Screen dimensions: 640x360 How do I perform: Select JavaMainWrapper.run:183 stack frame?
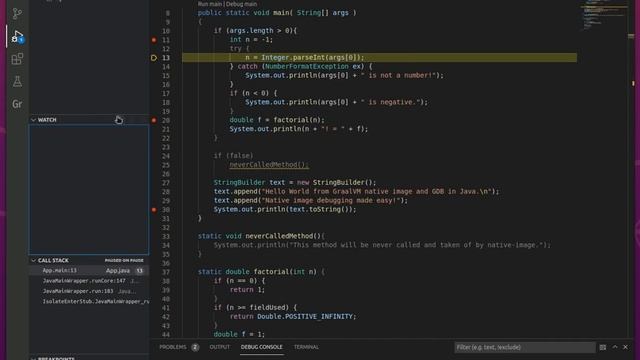tap(89, 291)
